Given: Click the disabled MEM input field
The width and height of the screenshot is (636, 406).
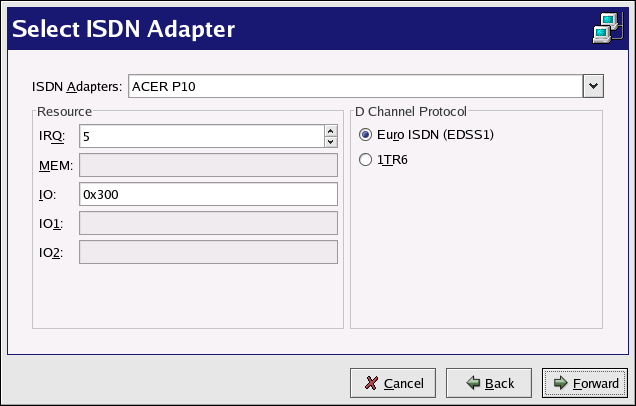Looking at the screenshot, I should click(208, 164).
